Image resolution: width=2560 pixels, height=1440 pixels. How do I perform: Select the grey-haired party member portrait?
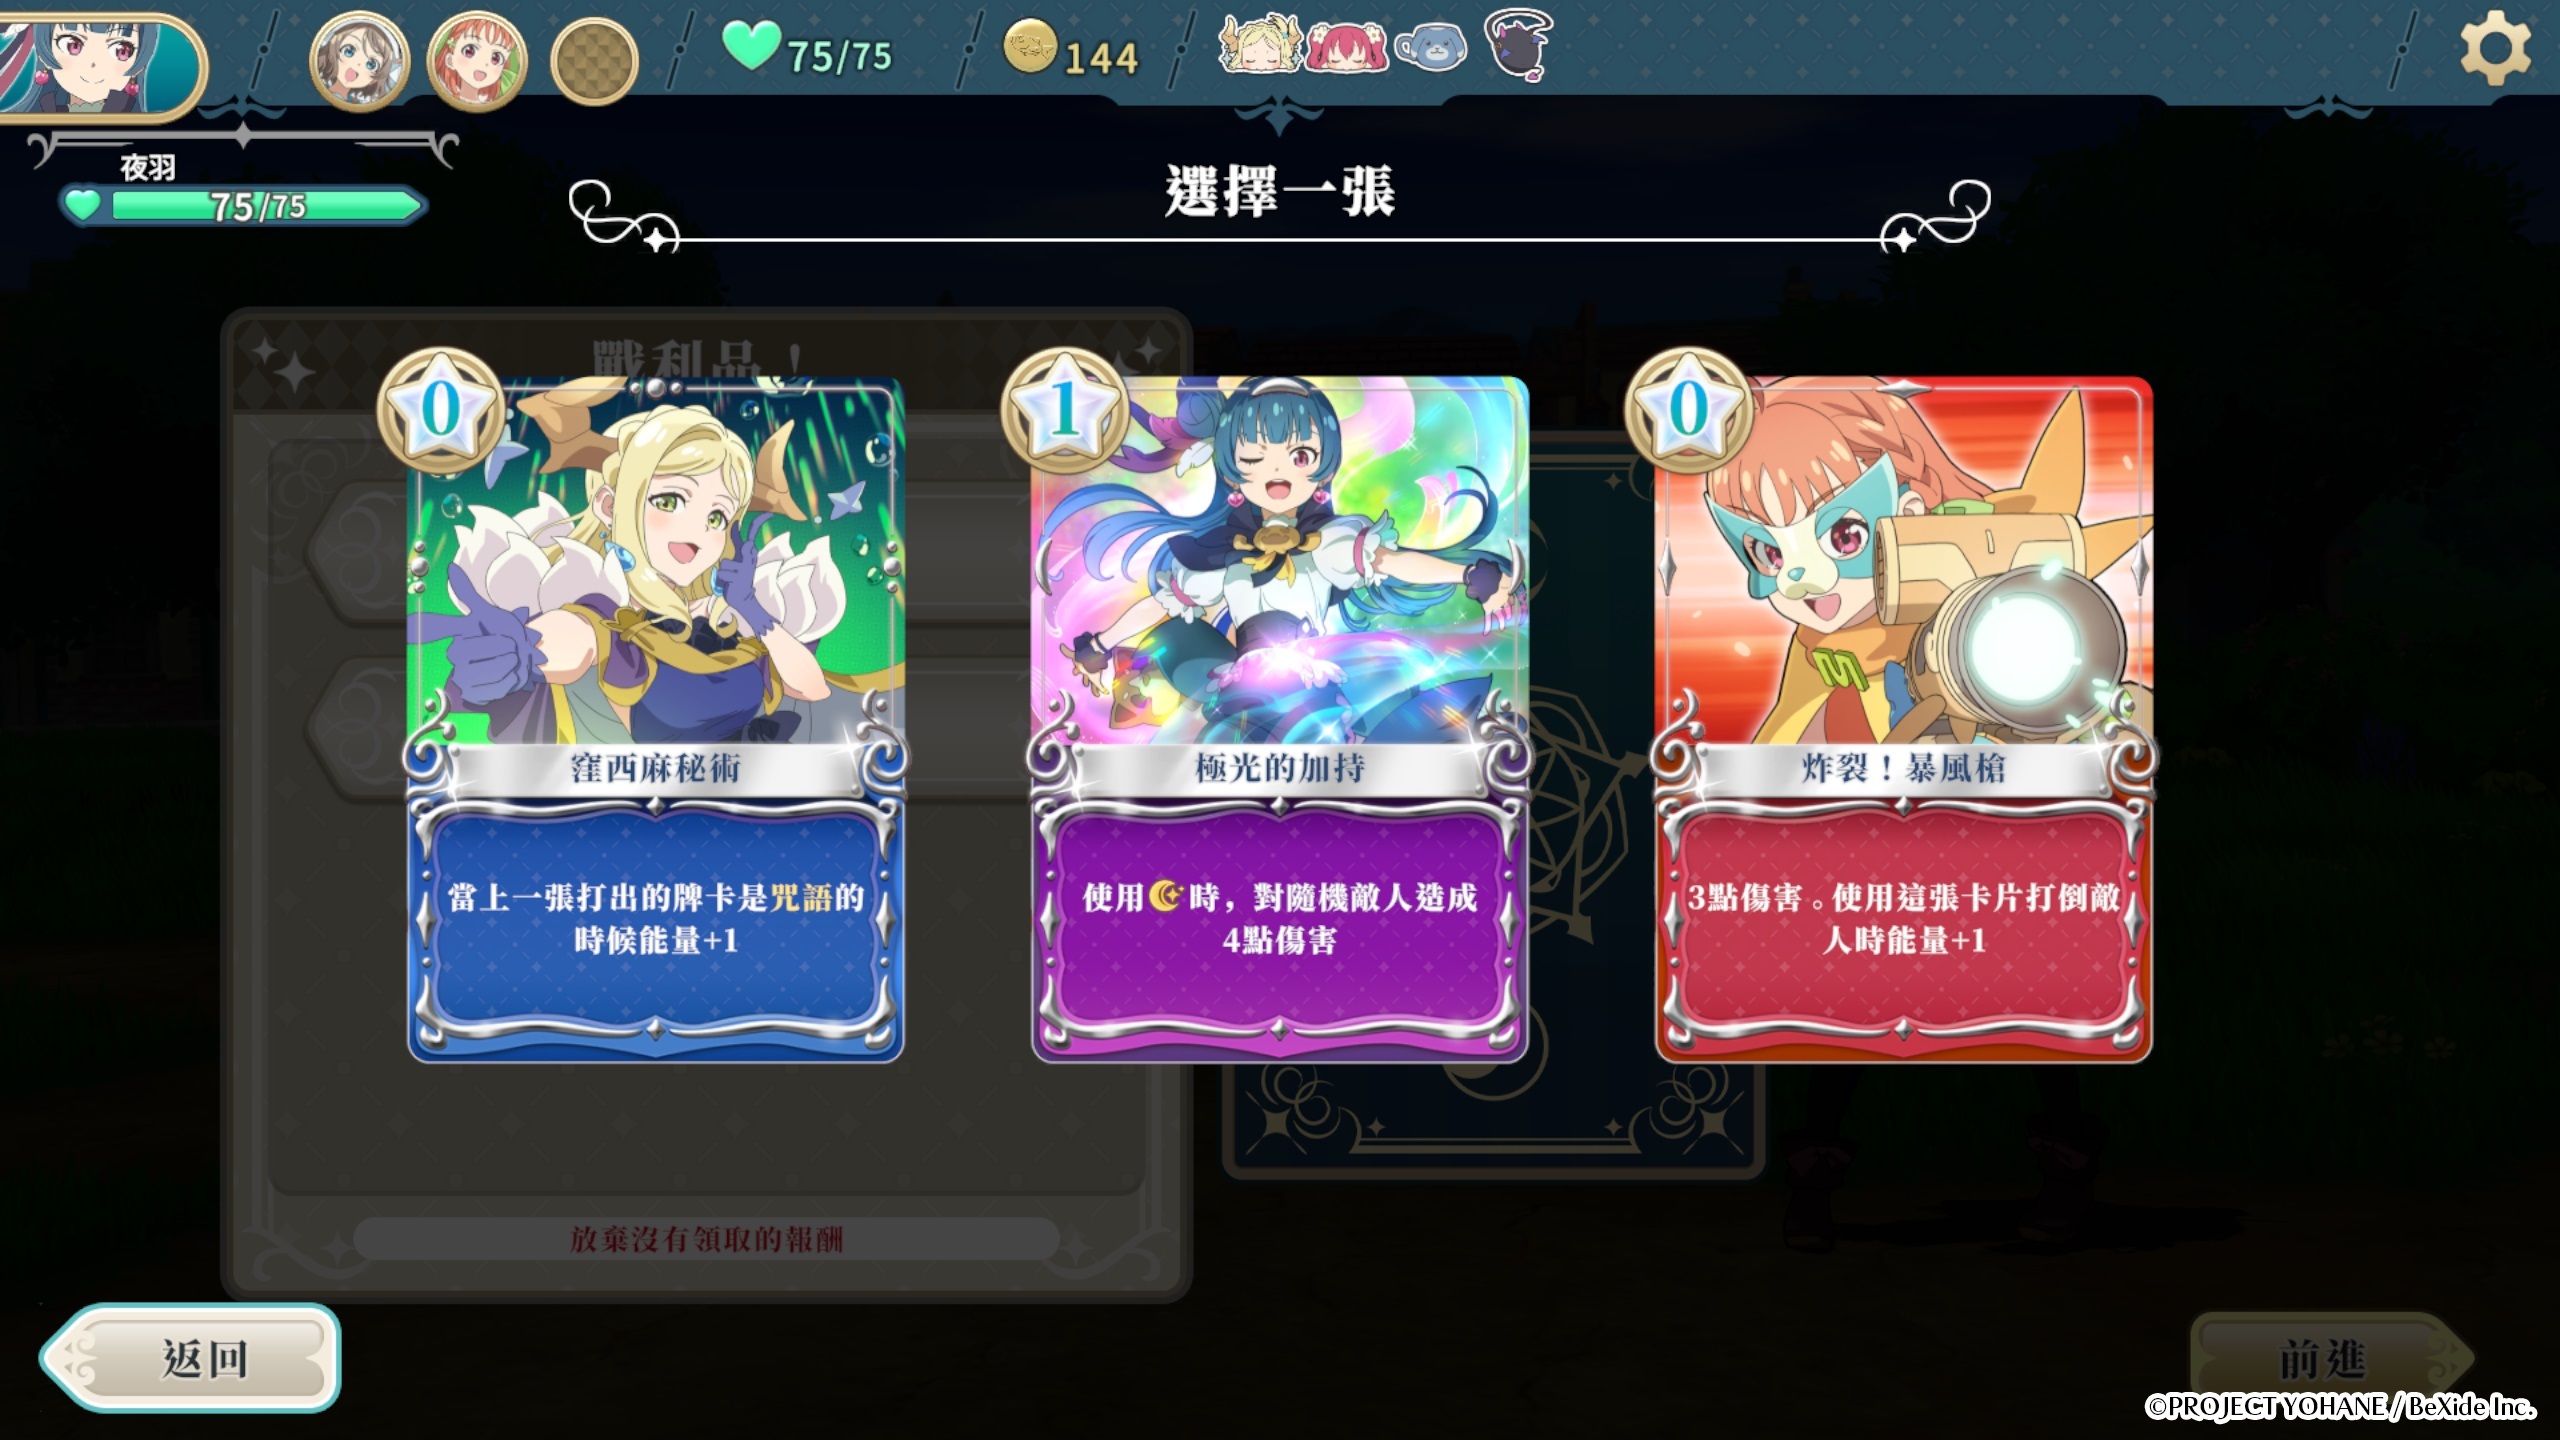coord(360,62)
